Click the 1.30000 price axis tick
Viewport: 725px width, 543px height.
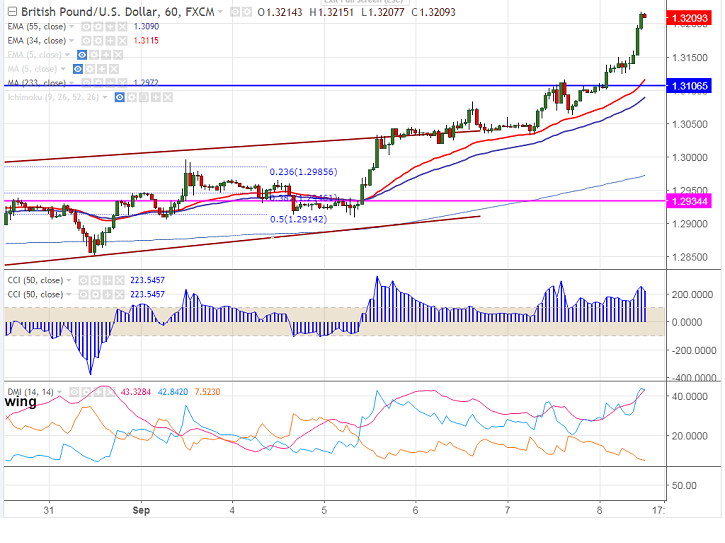[x=689, y=157]
